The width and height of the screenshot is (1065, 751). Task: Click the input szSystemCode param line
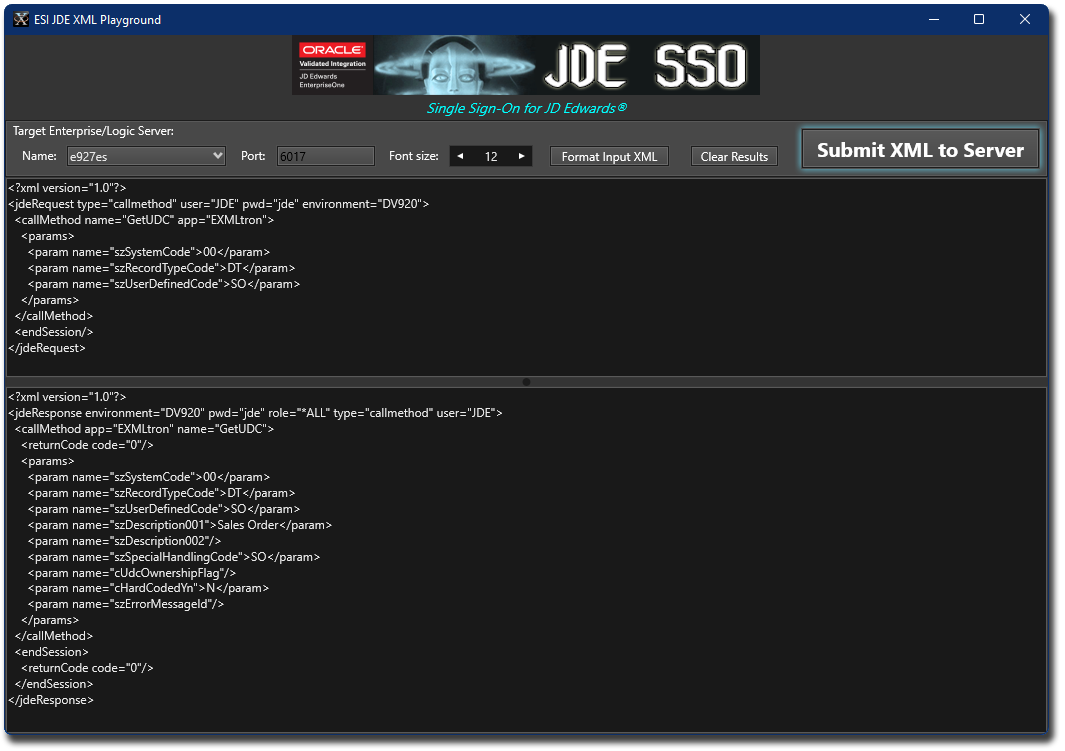[x=149, y=252]
